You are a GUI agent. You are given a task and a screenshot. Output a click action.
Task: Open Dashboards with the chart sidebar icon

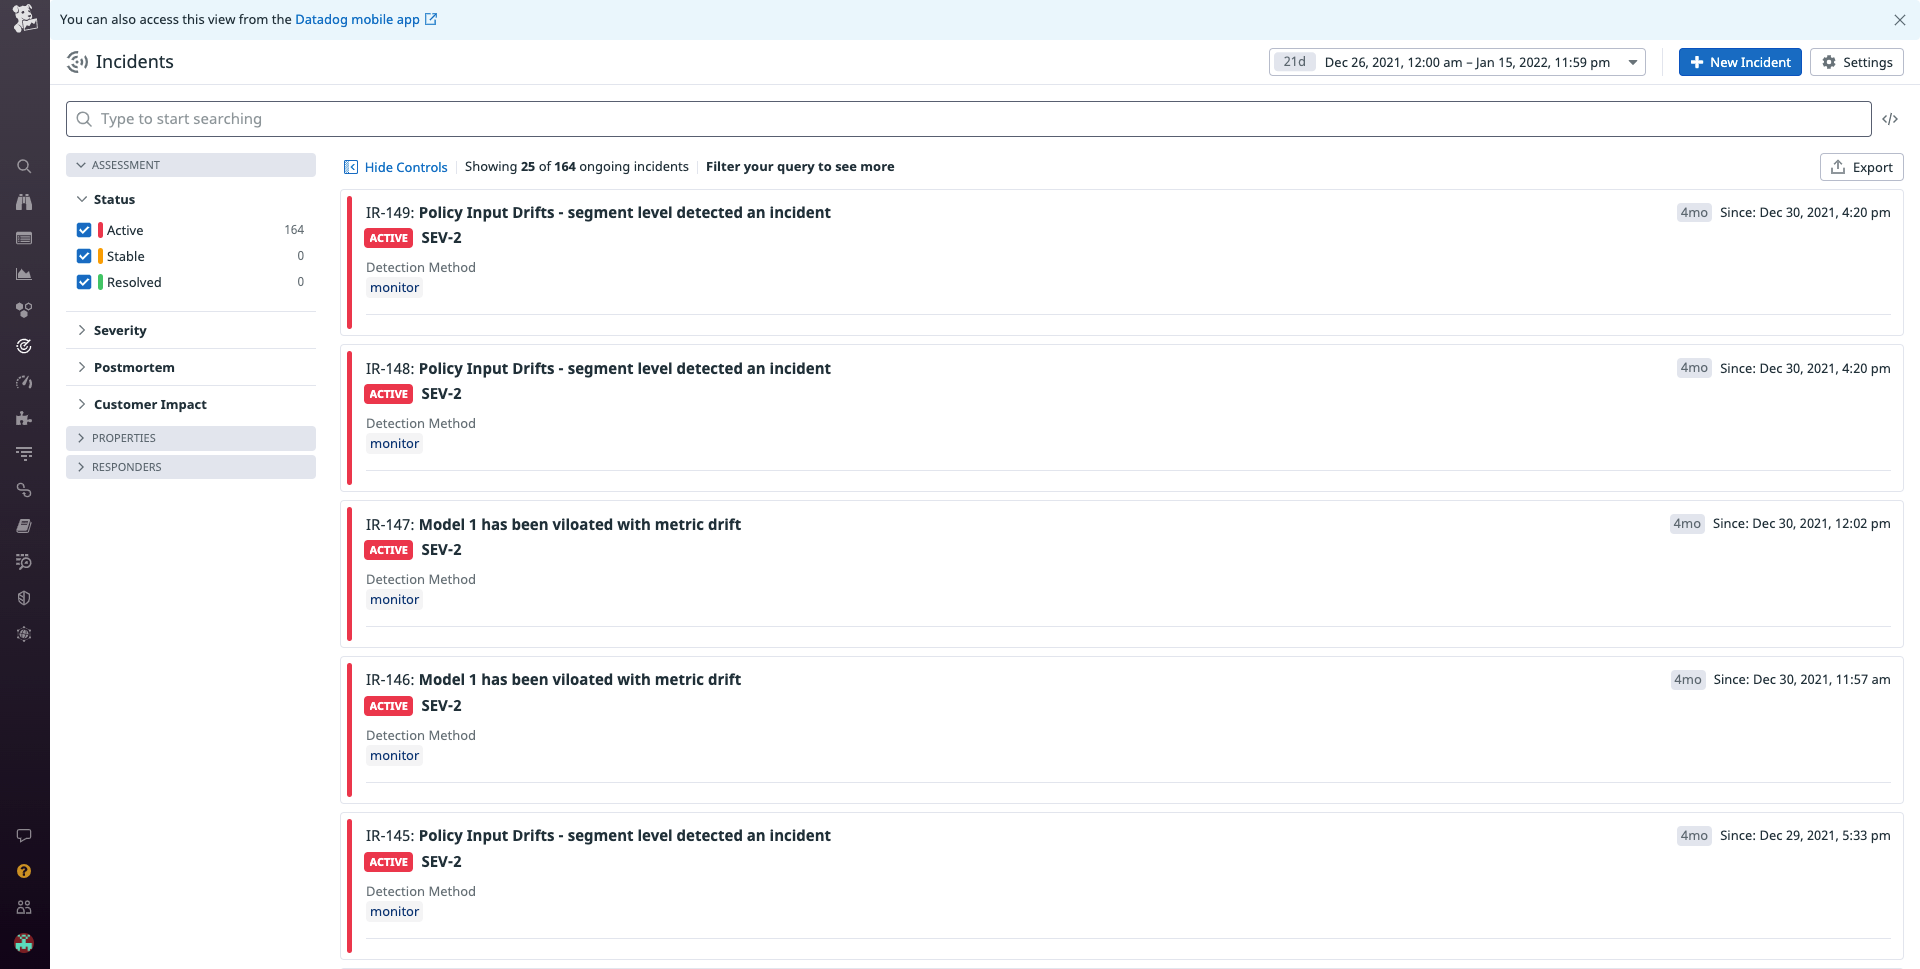[24, 274]
